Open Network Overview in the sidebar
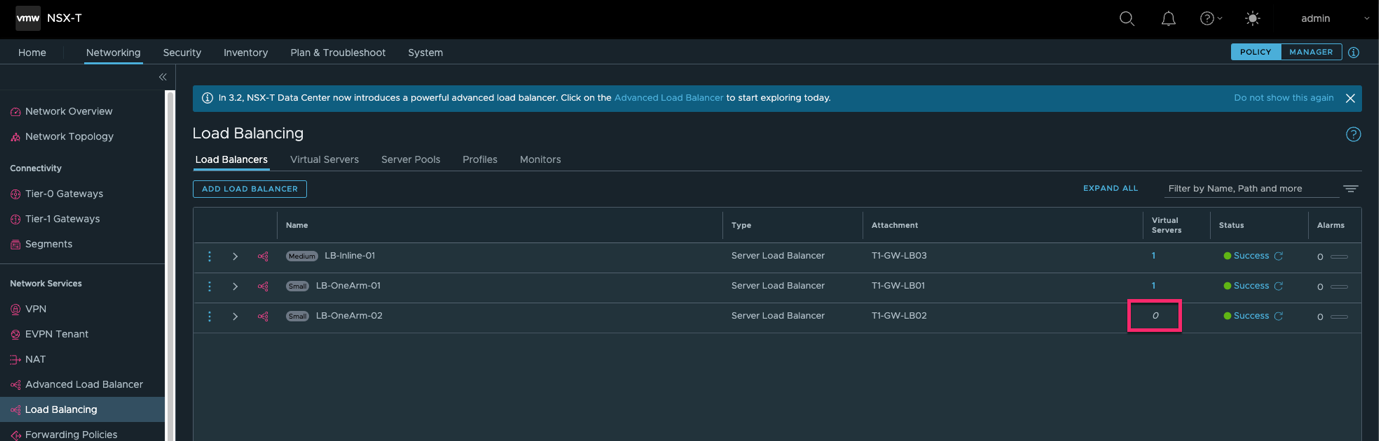This screenshot has height=441, width=1379. (69, 111)
